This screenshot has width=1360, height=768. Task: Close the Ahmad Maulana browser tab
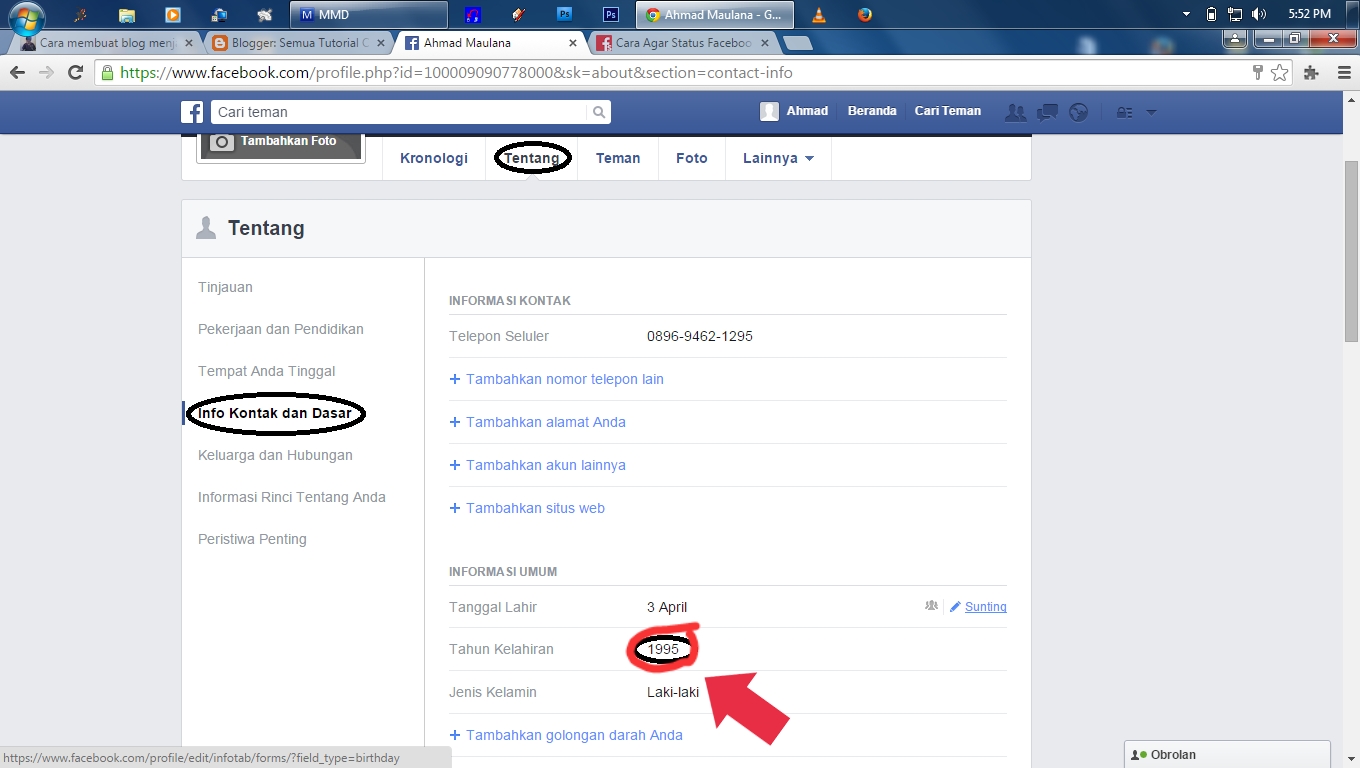(x=573, y=43)
